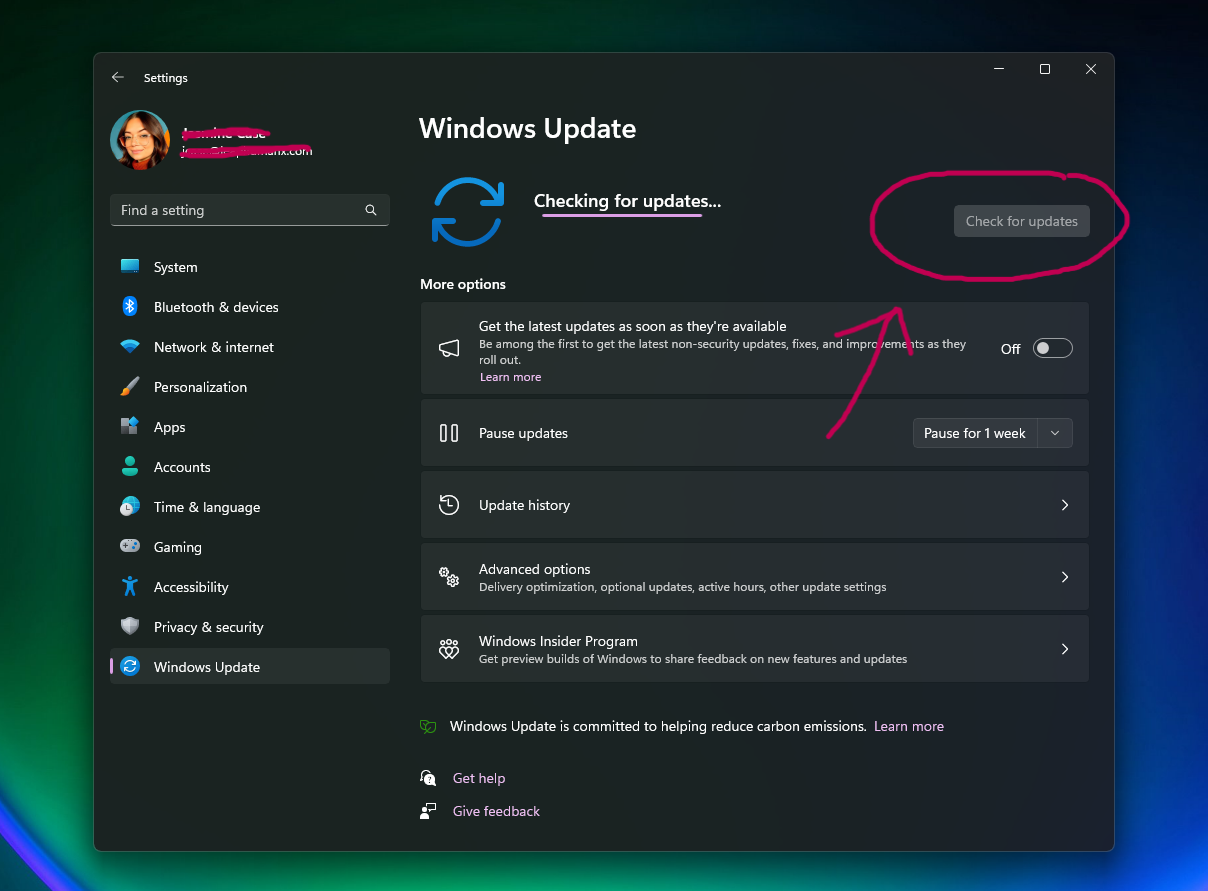Go to Gaming settings
The width and height of the screenshot is (1208, 891).
tap(250, 547)
